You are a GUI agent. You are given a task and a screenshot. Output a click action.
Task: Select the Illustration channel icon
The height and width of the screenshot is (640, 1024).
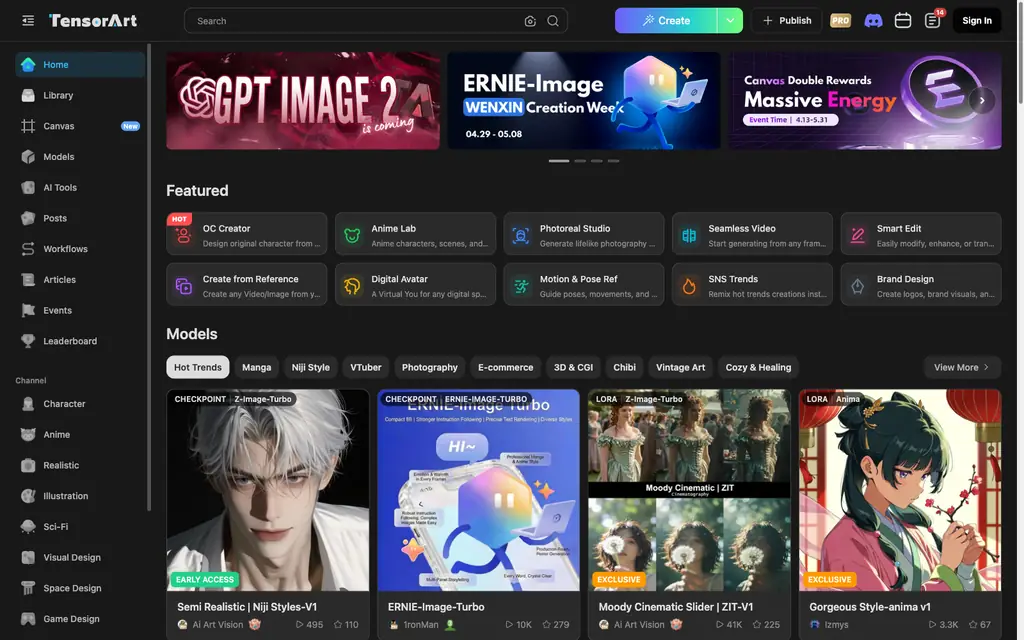click(28, 496)
